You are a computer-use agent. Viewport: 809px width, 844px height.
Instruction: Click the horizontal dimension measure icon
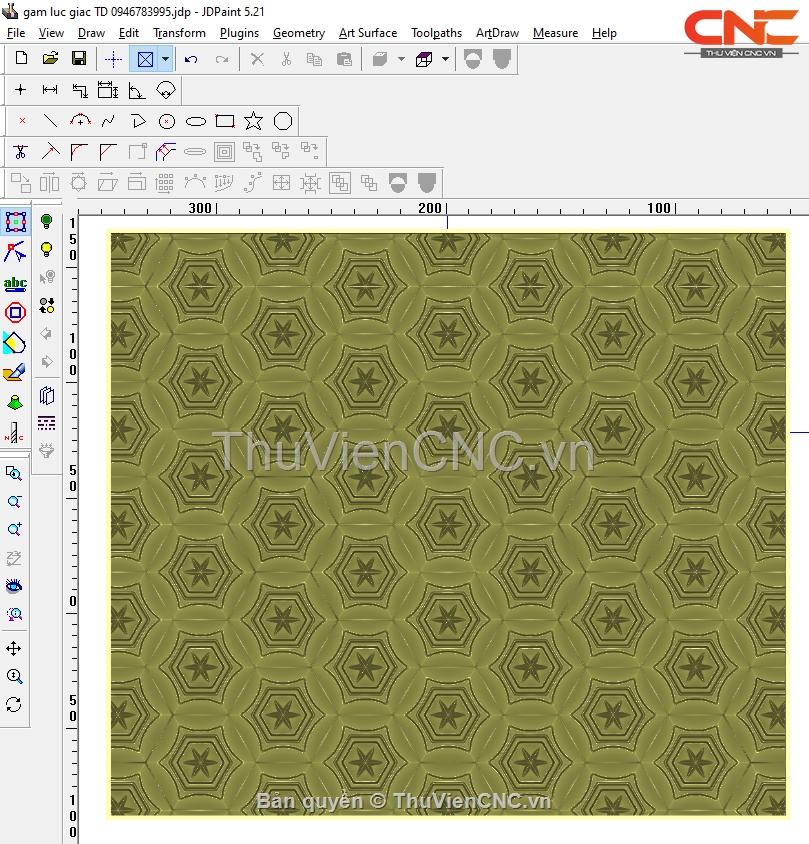click(50, 90)
